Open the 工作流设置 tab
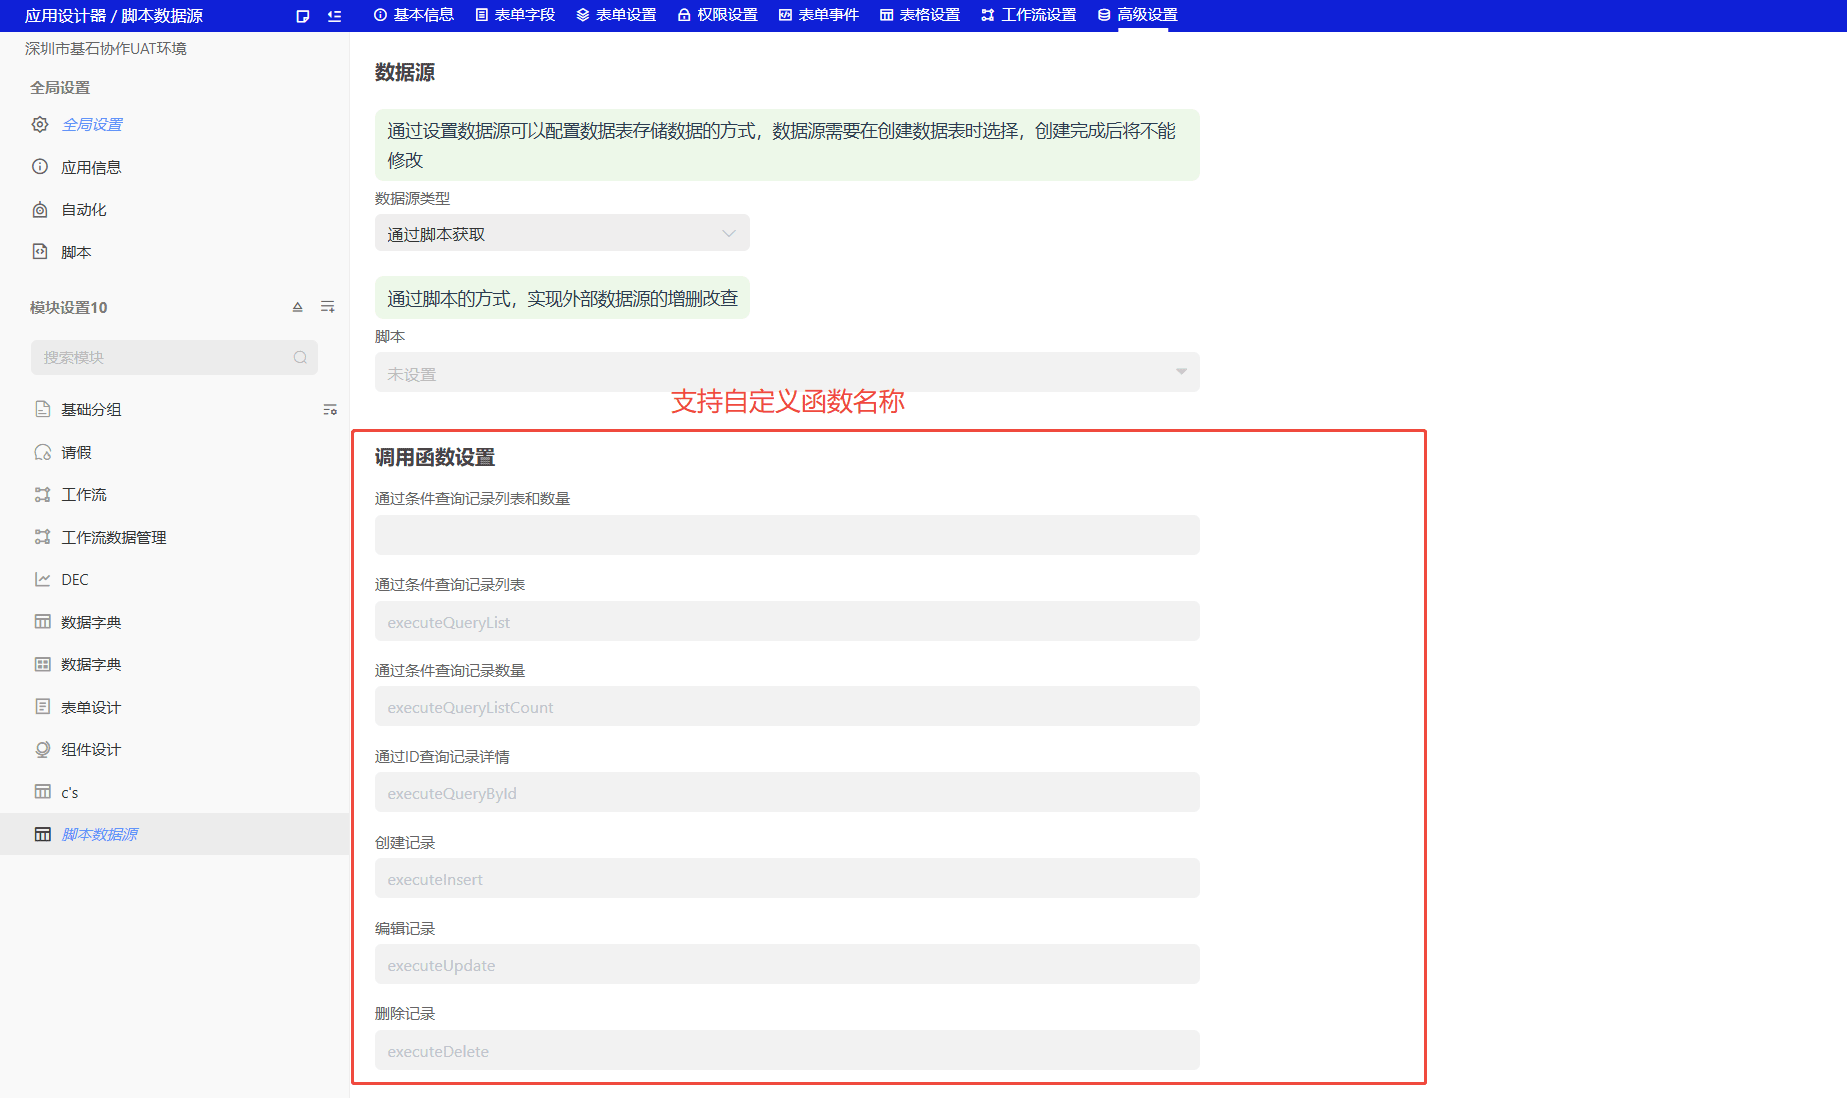The height and width of the screenshot is (1098, 1847). click(1028, 15)
